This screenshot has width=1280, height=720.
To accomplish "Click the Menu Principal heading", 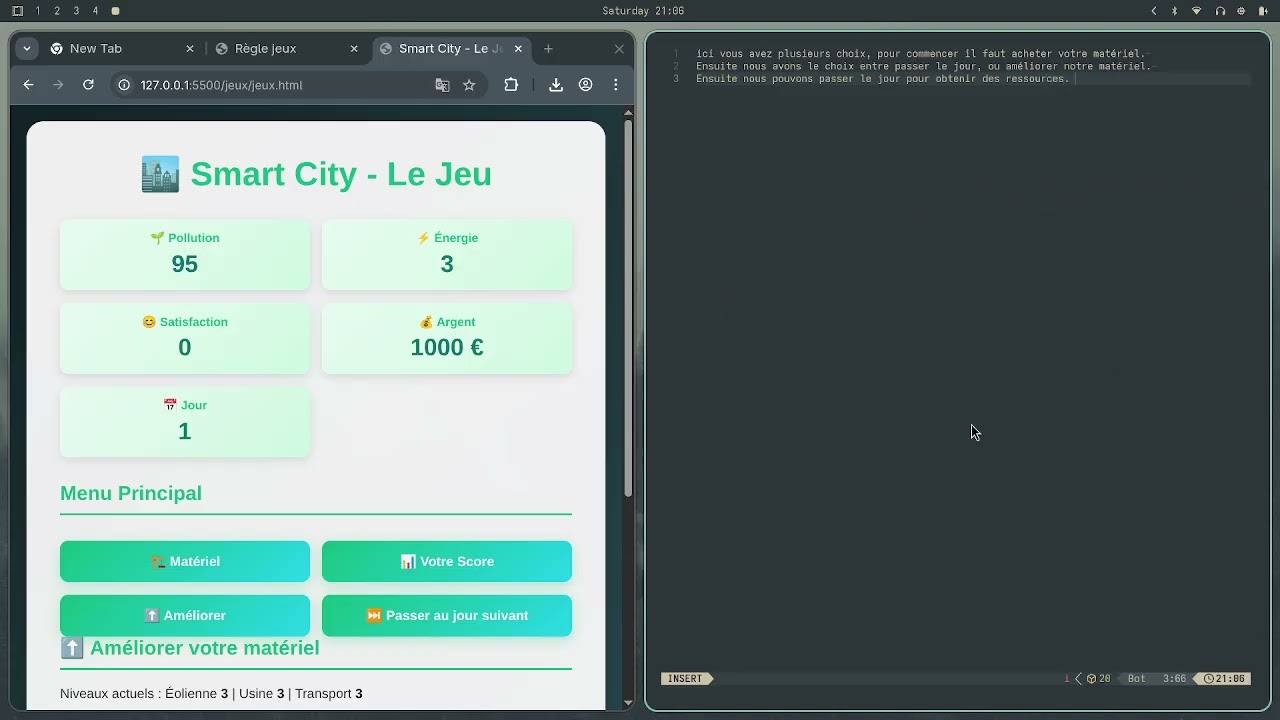I will 131,493.
